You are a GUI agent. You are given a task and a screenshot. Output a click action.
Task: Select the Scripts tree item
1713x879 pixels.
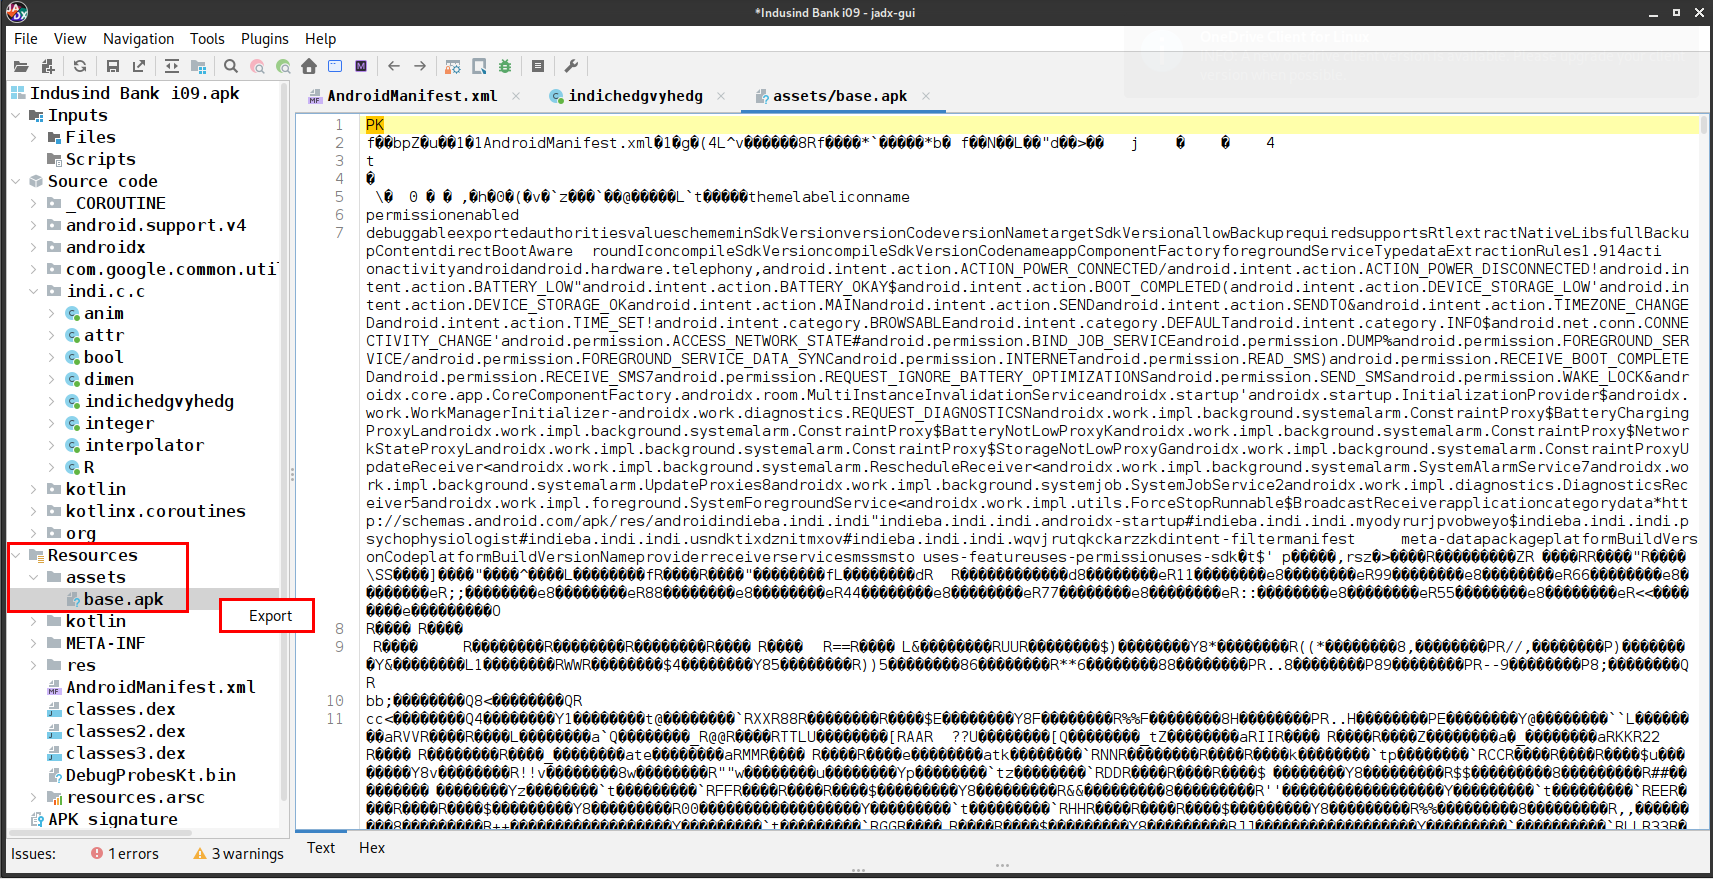[100, 160]
